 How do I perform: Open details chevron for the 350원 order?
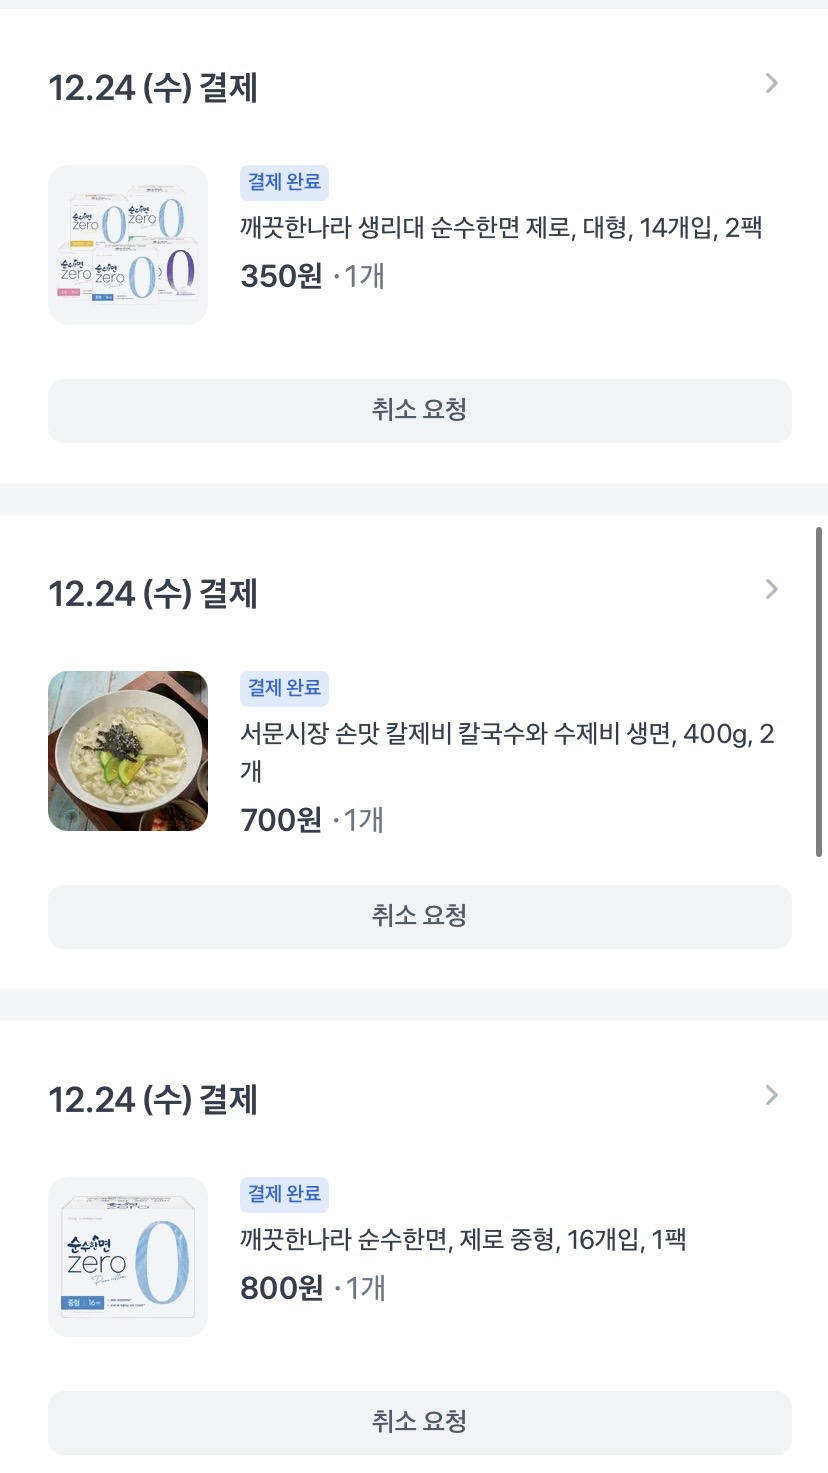pyautogui.click(x=771, y=84)
